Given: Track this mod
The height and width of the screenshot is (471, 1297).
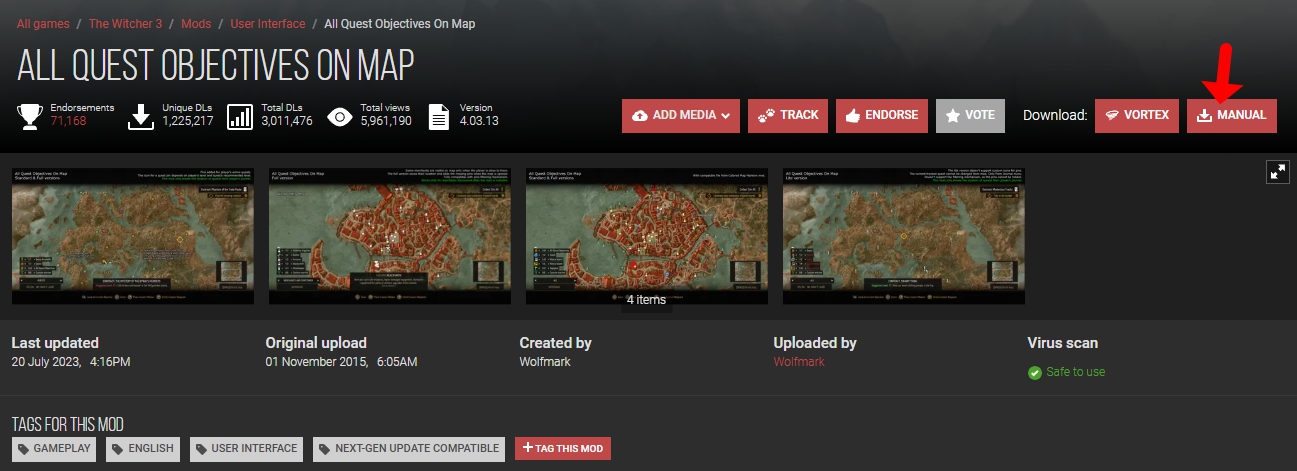Looking at the screenshot, I should click(x=788, y=115).
